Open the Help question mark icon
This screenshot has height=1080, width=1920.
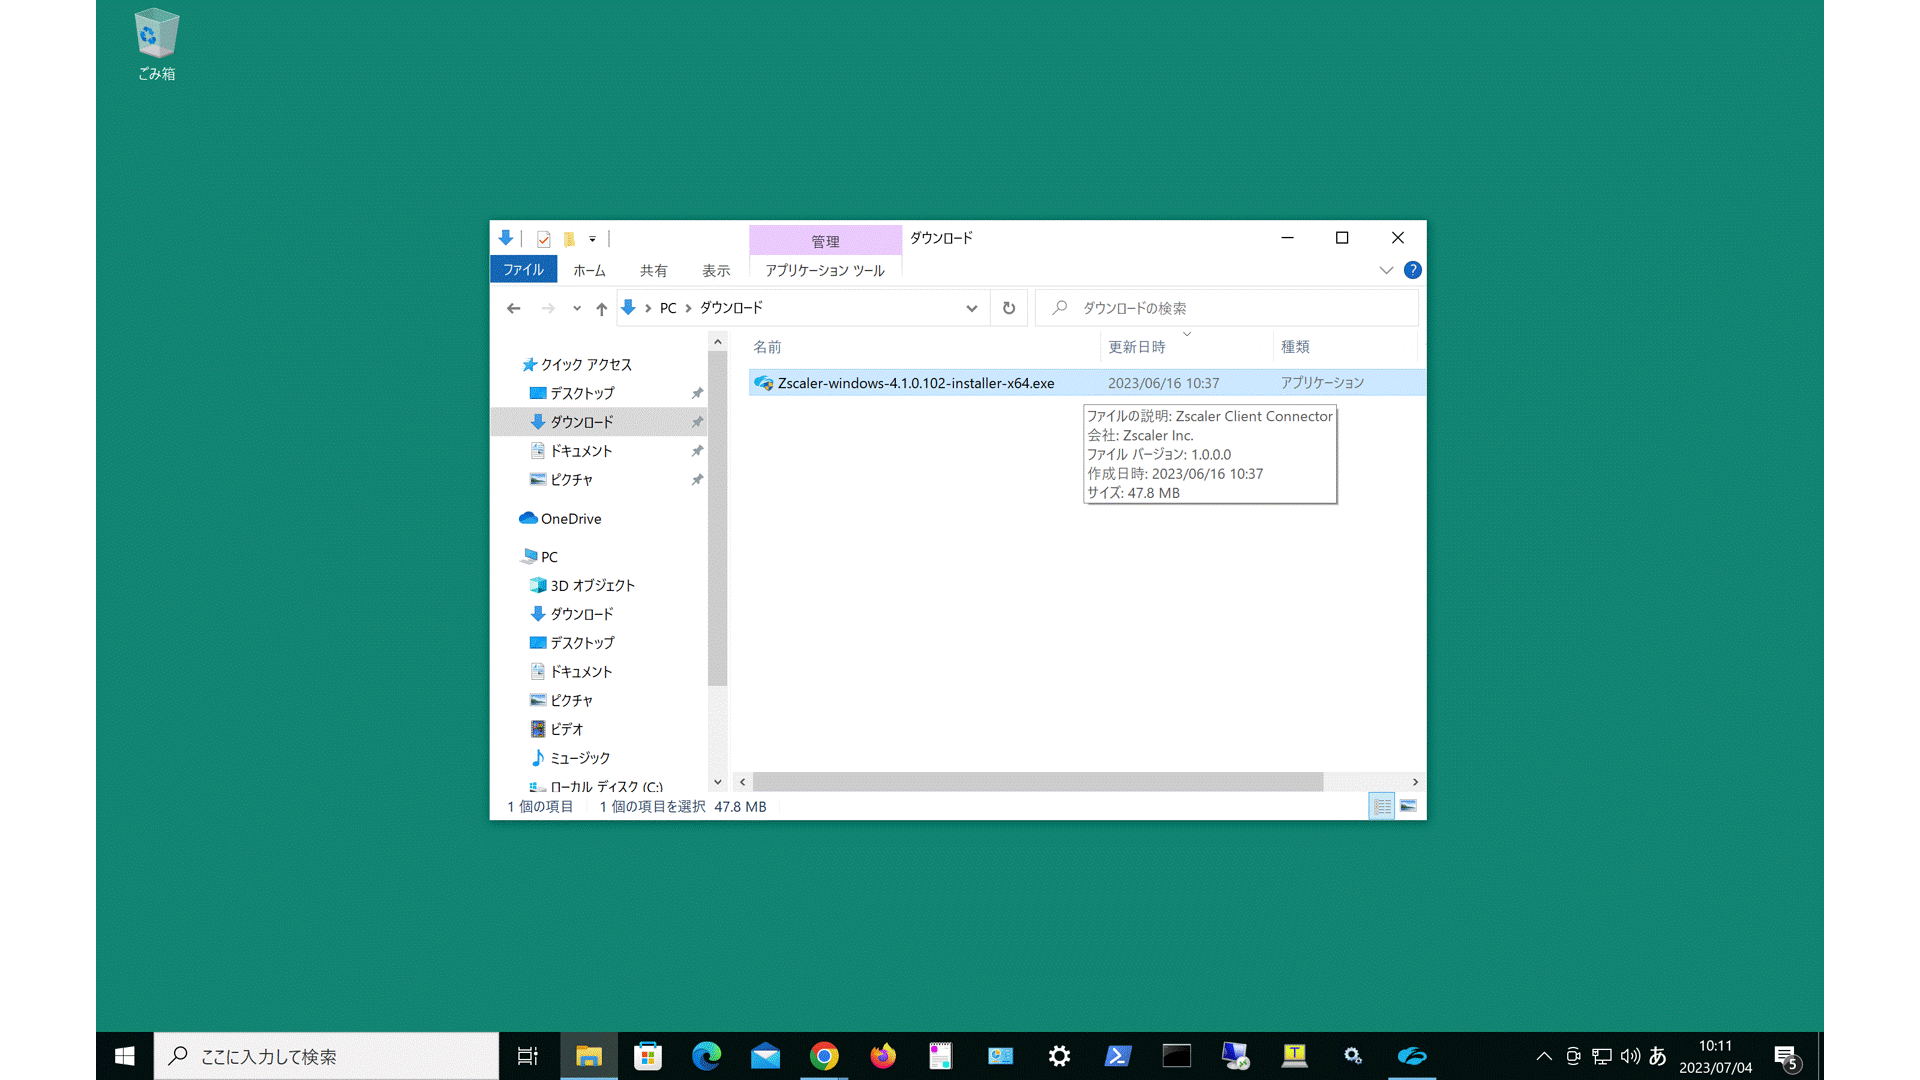pos(1413,269)
